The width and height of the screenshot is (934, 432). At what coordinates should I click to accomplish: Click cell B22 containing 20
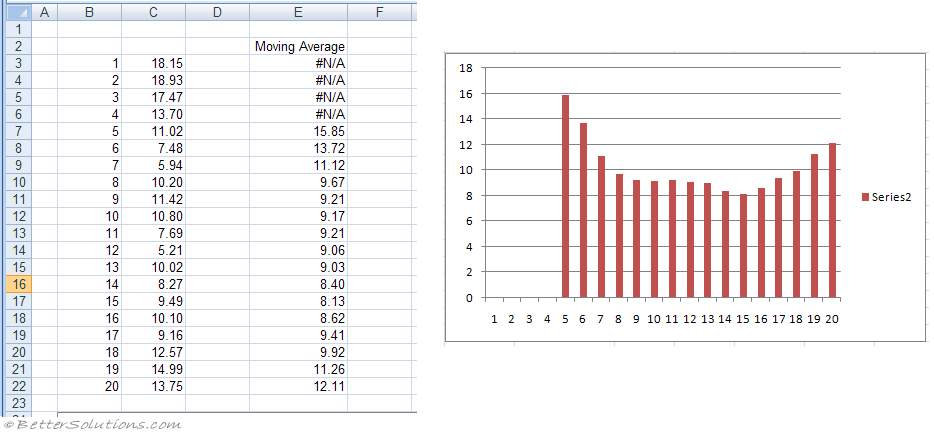[x=89, y=386]
